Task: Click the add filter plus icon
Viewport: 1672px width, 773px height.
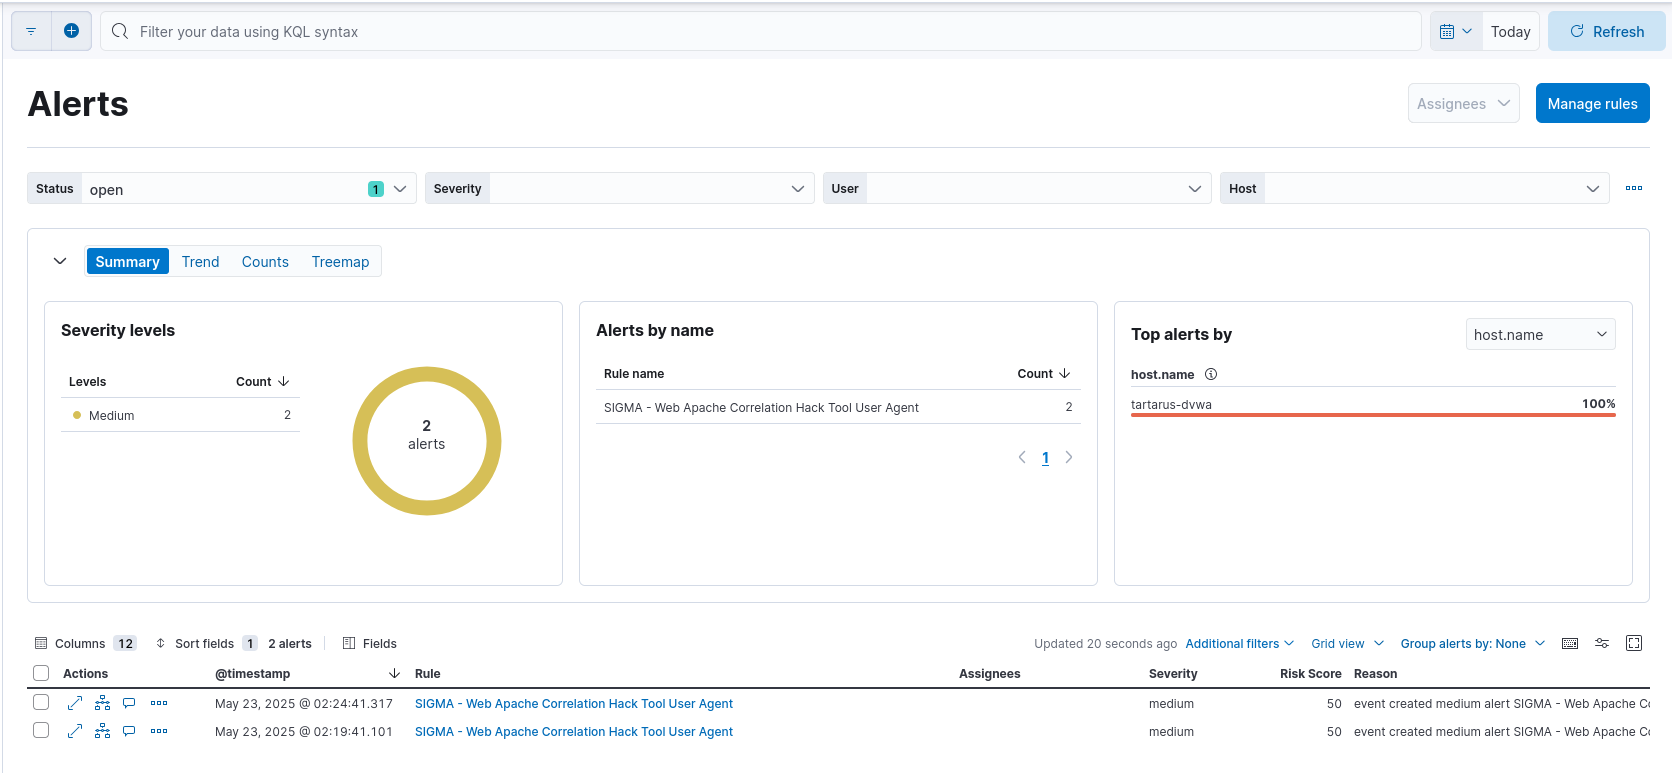Action: (71, 31)
